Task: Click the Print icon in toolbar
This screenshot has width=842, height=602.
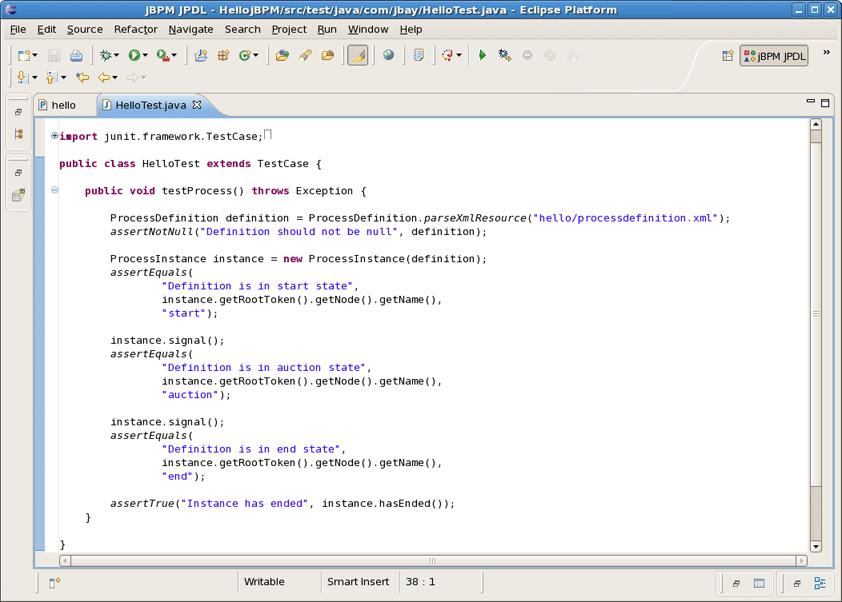Action: [76, 56]
